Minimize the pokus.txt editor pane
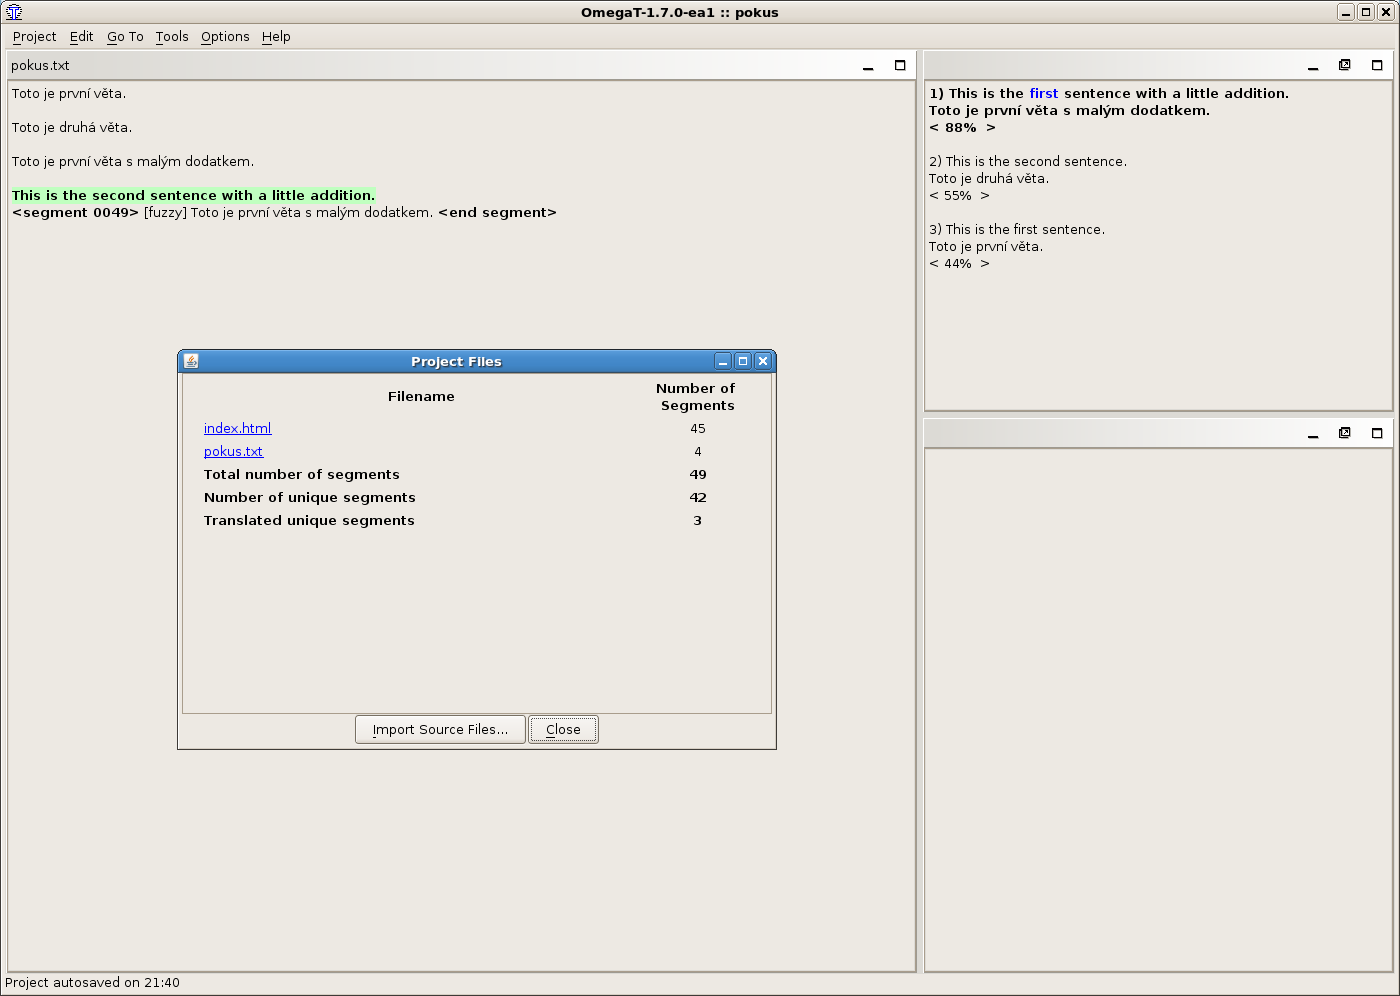Image resolution: width=1400 pixels, height=996 pixels. pos(868,66)
